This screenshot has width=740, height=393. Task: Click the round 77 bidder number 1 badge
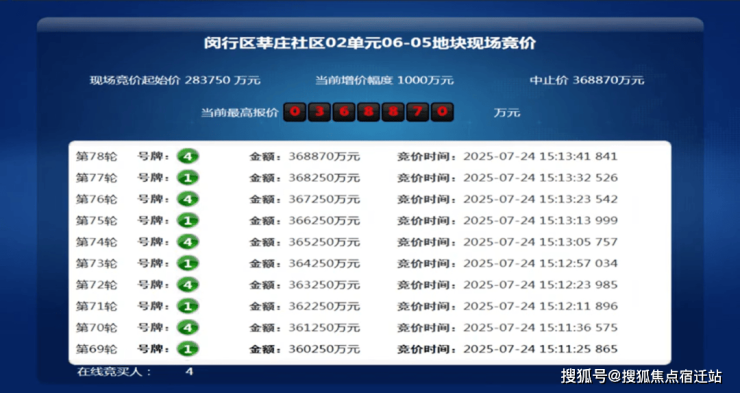click(x=188, y=178)
